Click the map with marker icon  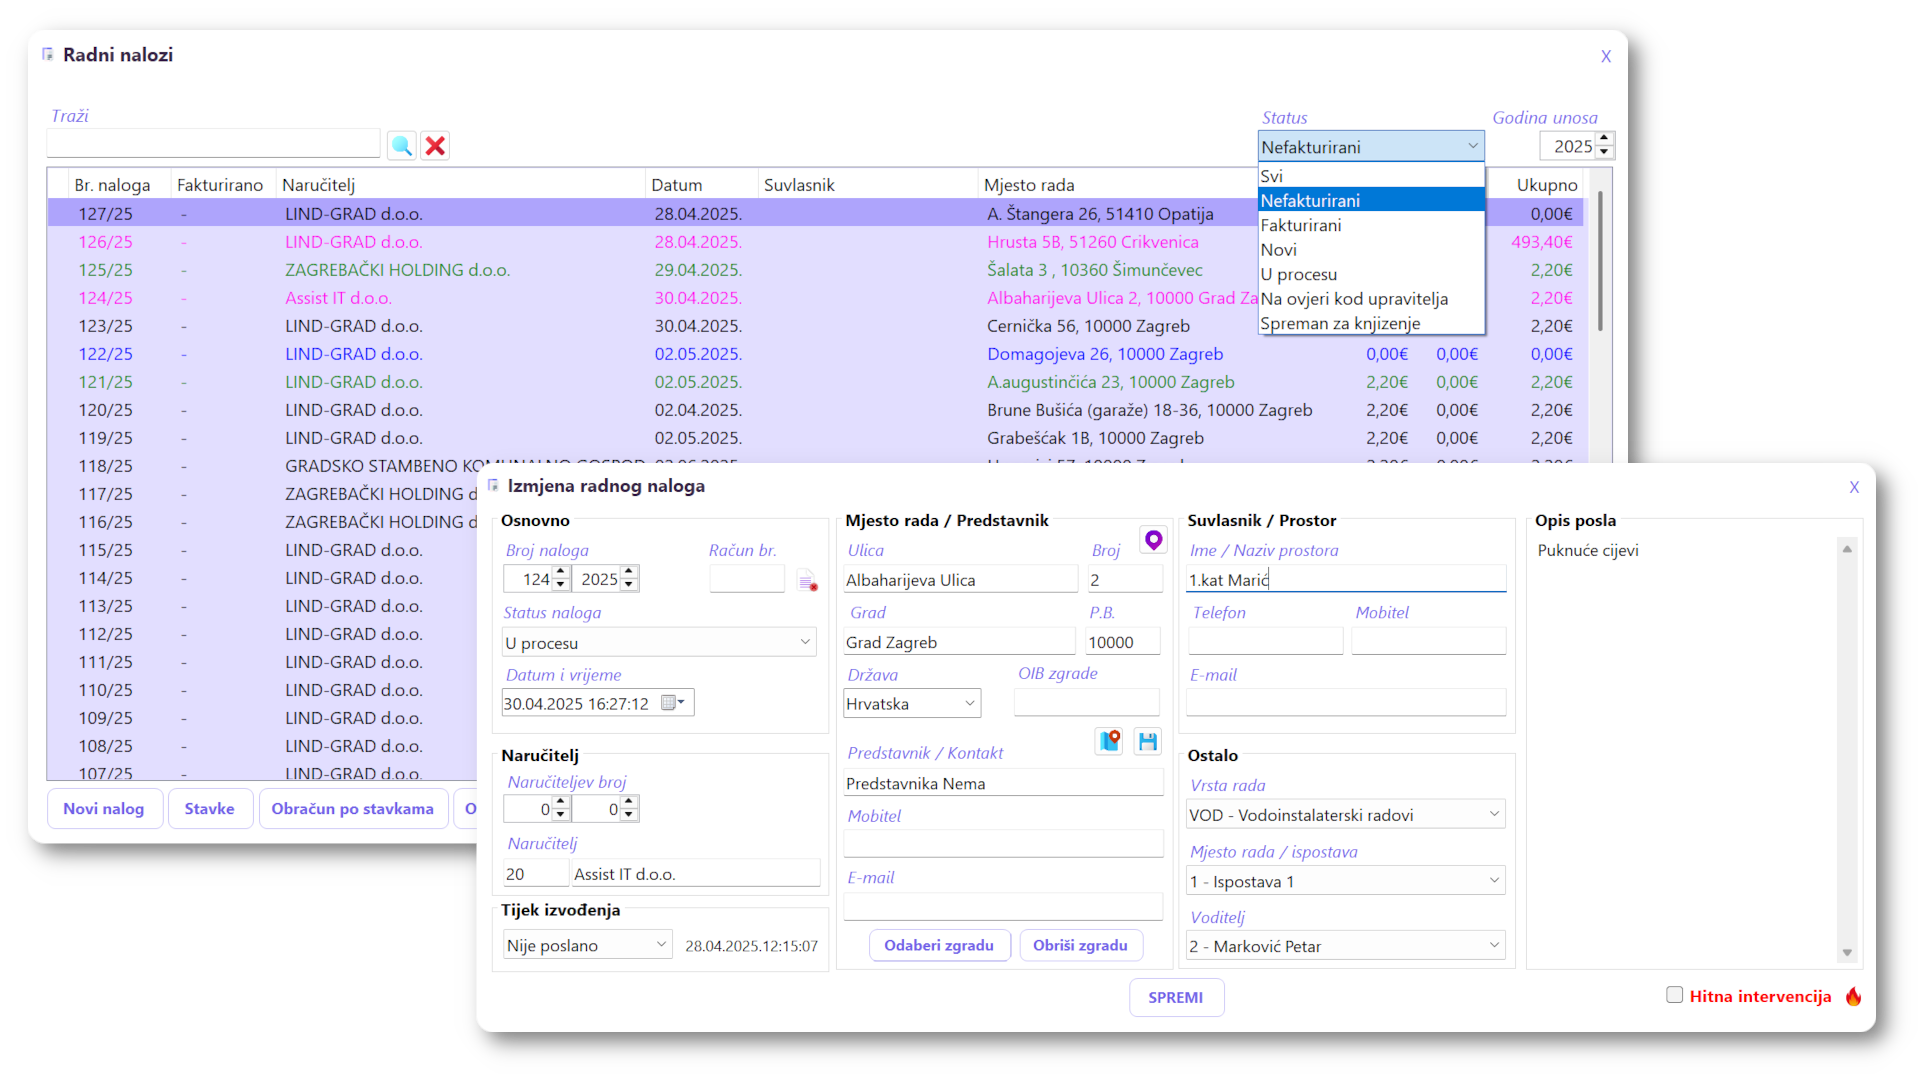pos(1109,741)
